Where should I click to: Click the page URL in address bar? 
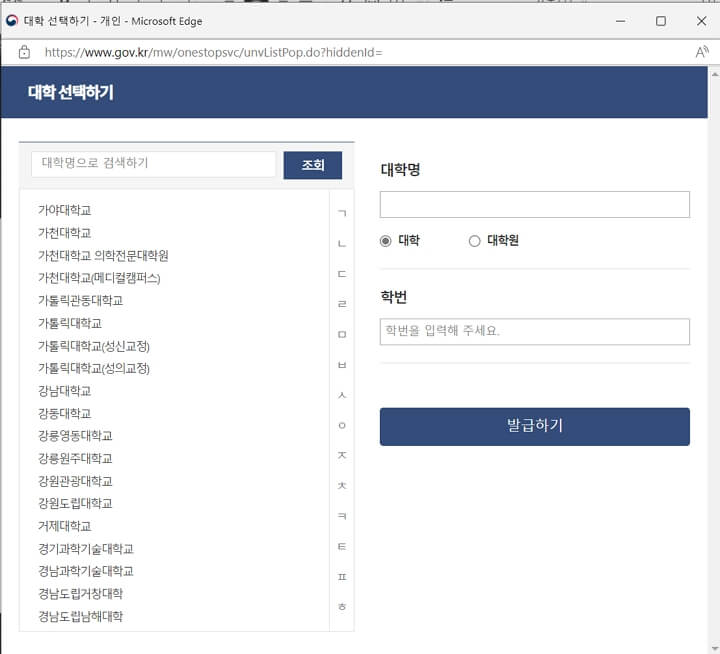click(214, 52)
